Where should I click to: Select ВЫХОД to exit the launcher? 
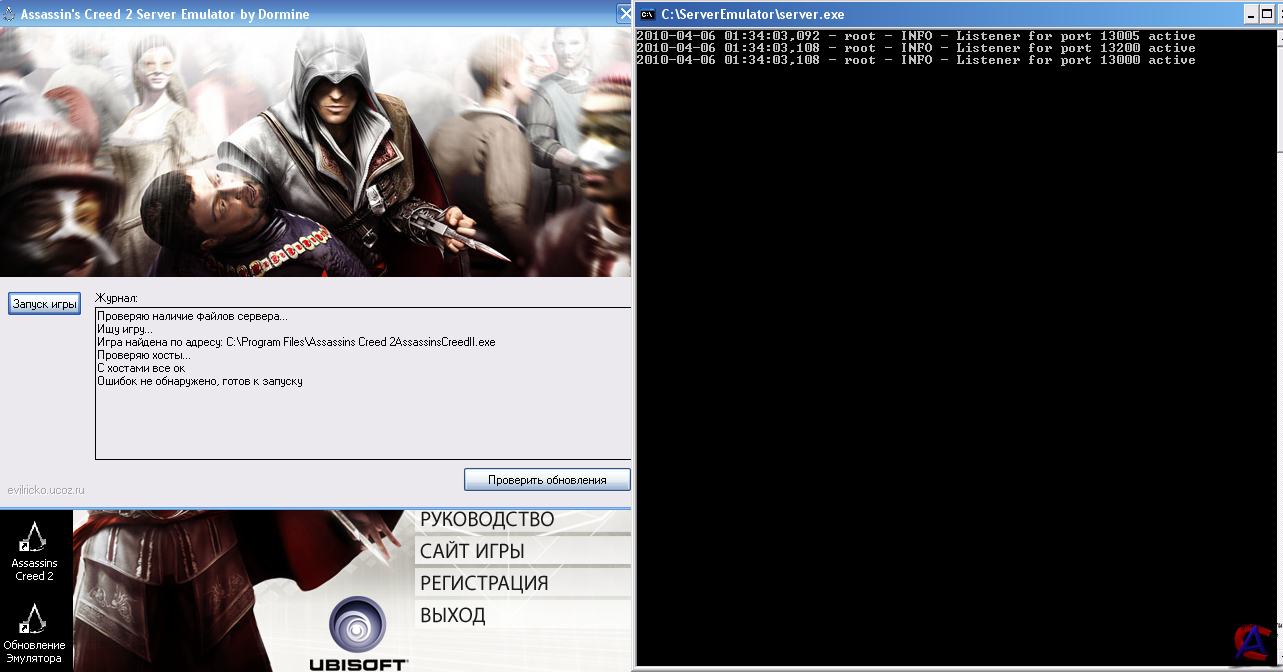(453, 615)
